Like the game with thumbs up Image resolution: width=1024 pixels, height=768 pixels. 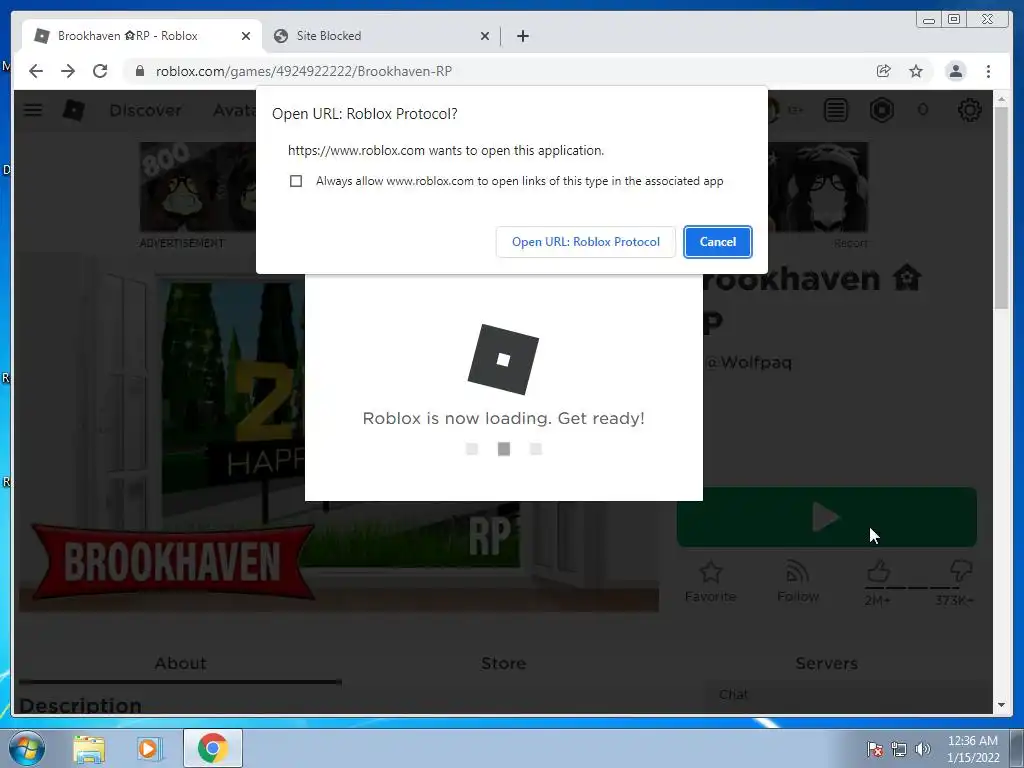click(878, 573)
